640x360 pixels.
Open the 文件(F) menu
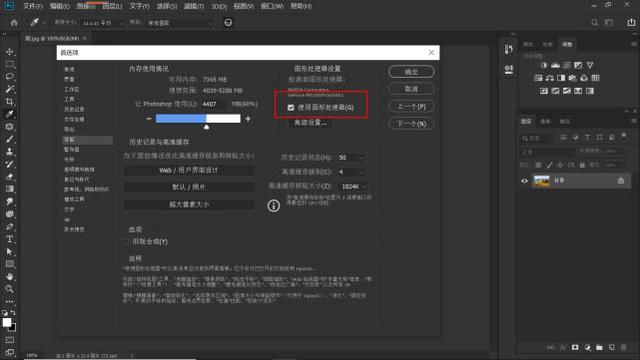coord(32,6)
